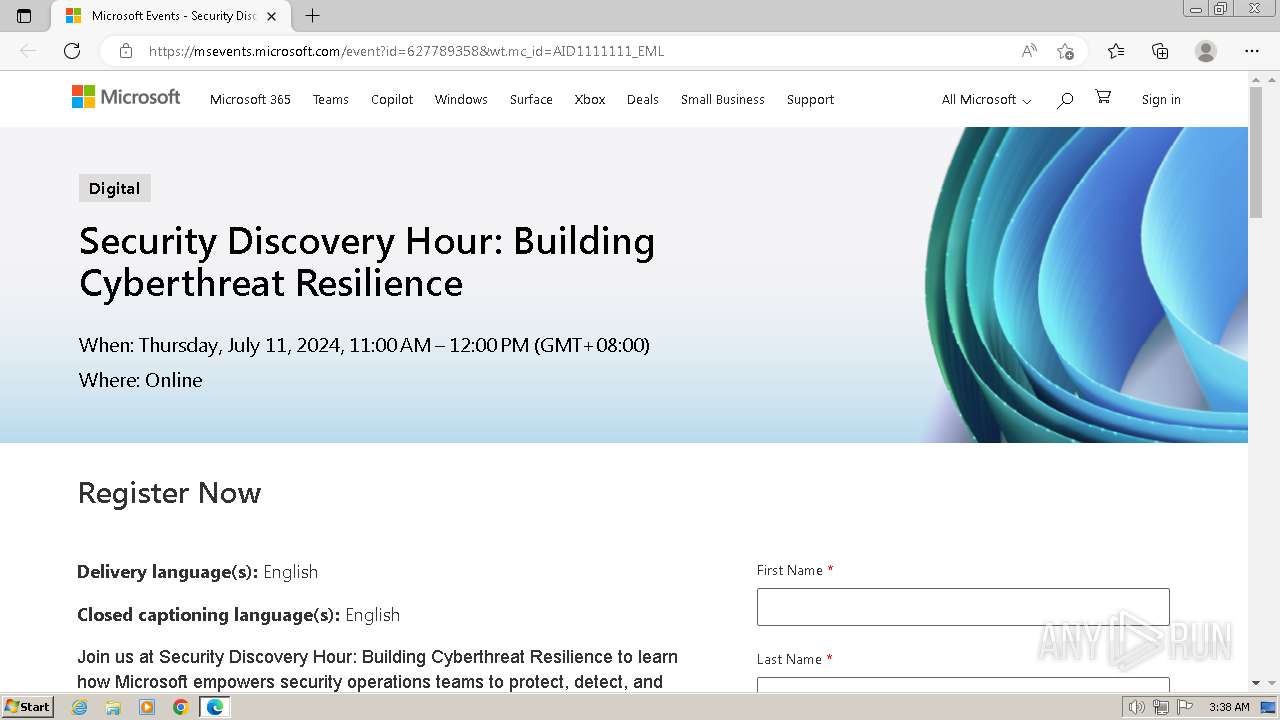Open a new browser tab
This screenshot has width=1280, height=720.
tap(312, 16)
